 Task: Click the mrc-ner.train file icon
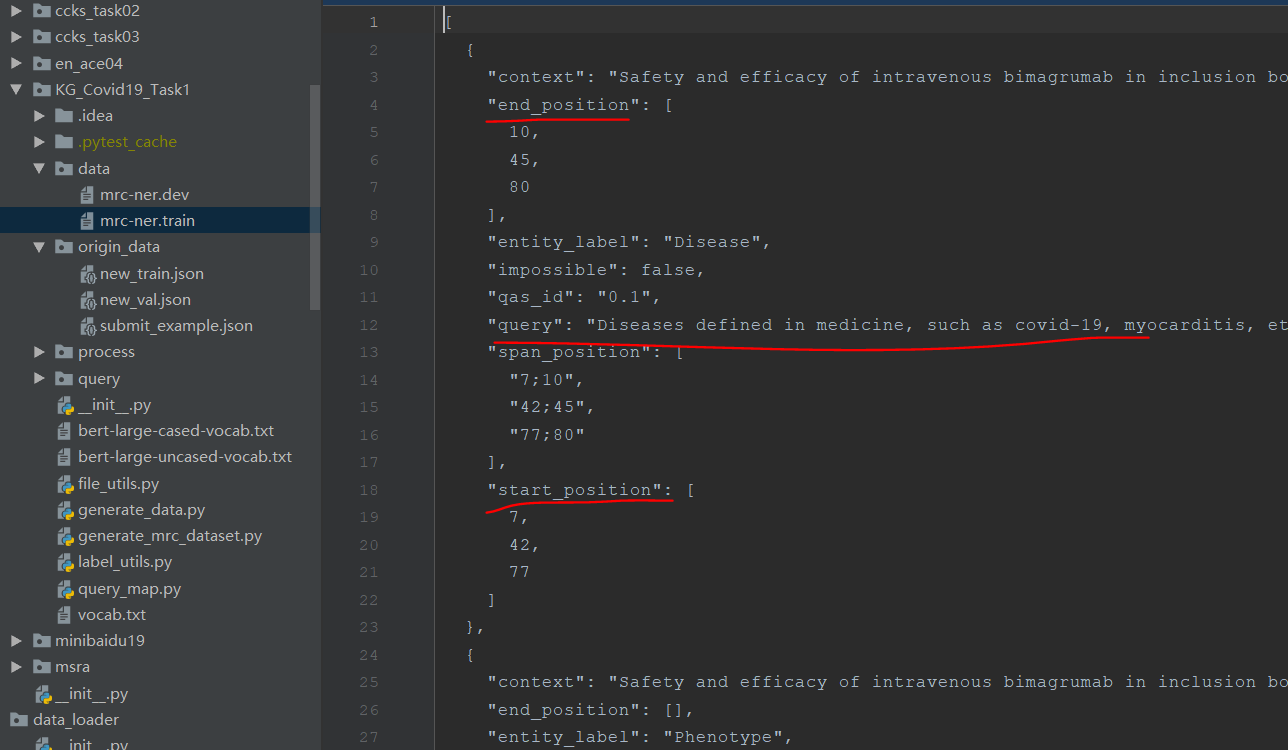tap(87, 220)
